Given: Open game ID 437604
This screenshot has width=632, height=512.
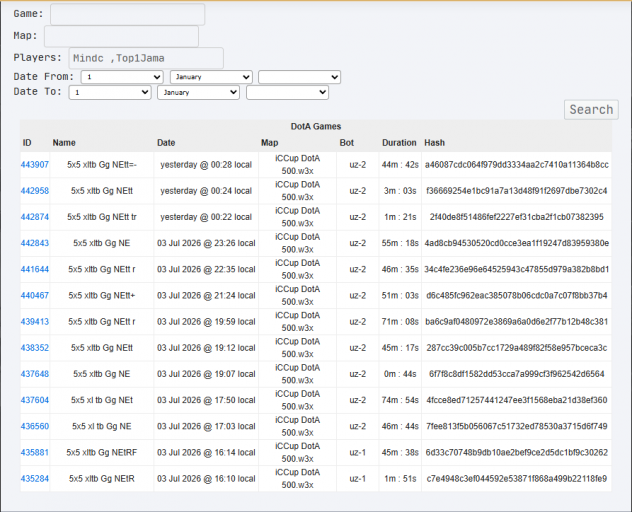Looking at the screenshot, I should 35,400.
